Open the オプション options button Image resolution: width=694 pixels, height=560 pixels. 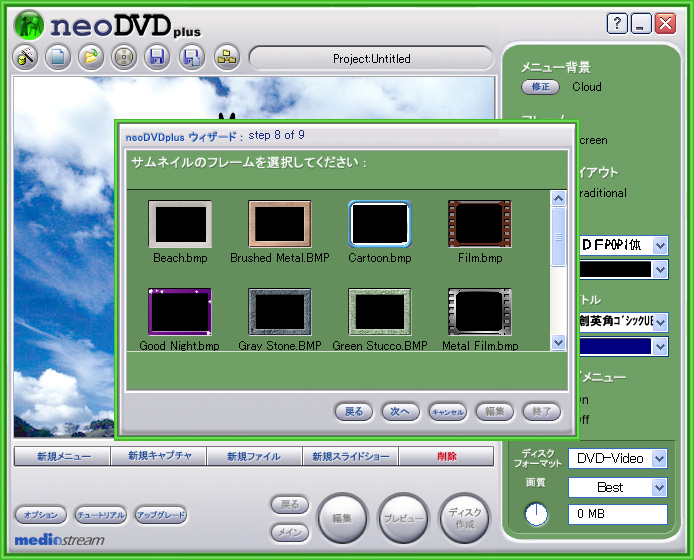[41, 515]
